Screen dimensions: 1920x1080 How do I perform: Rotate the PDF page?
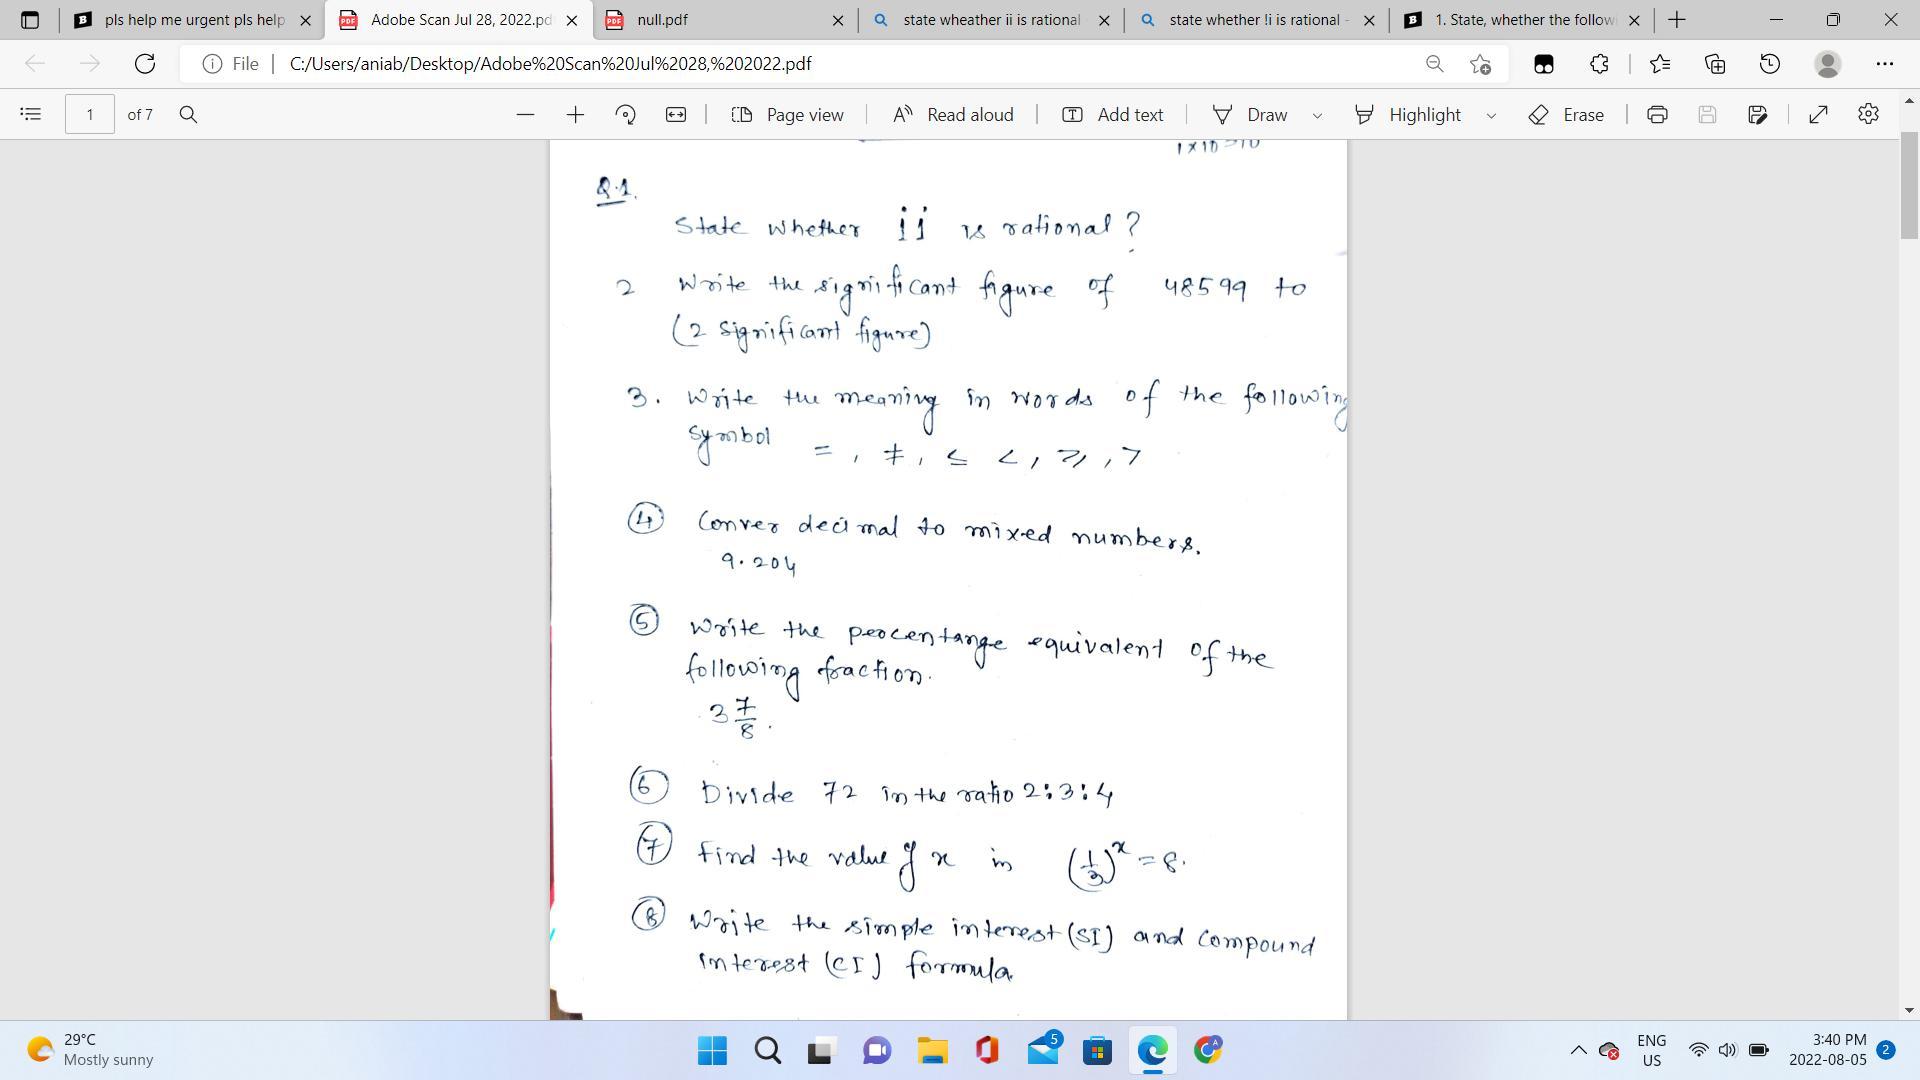(x=626, y=114)
